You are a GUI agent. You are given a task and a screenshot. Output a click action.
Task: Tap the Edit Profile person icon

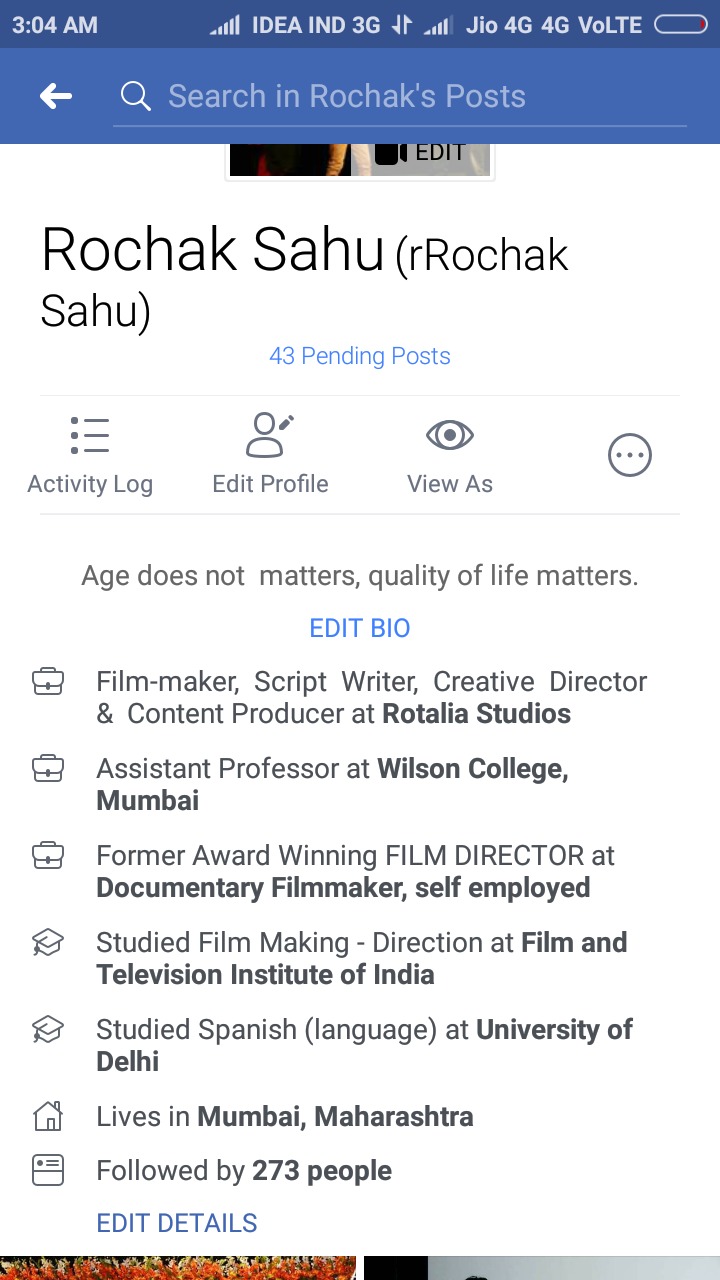coord(270,436)
